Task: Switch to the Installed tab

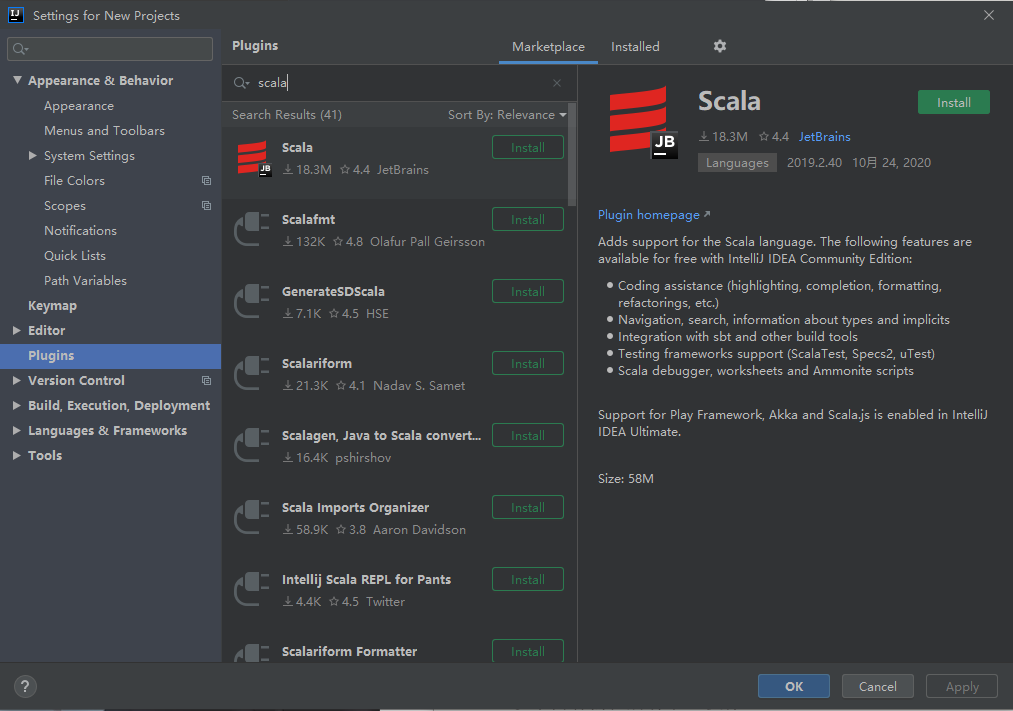Action: [x=635, y=46]
